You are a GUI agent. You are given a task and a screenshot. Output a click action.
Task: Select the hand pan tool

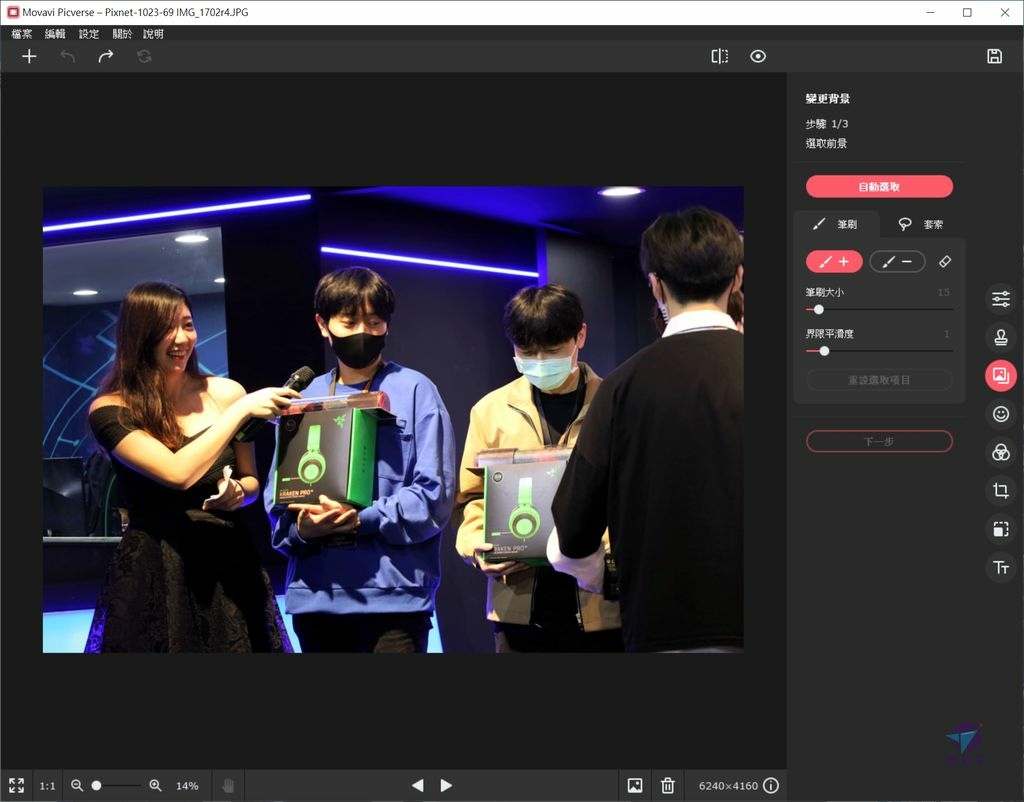coord(228,786)
